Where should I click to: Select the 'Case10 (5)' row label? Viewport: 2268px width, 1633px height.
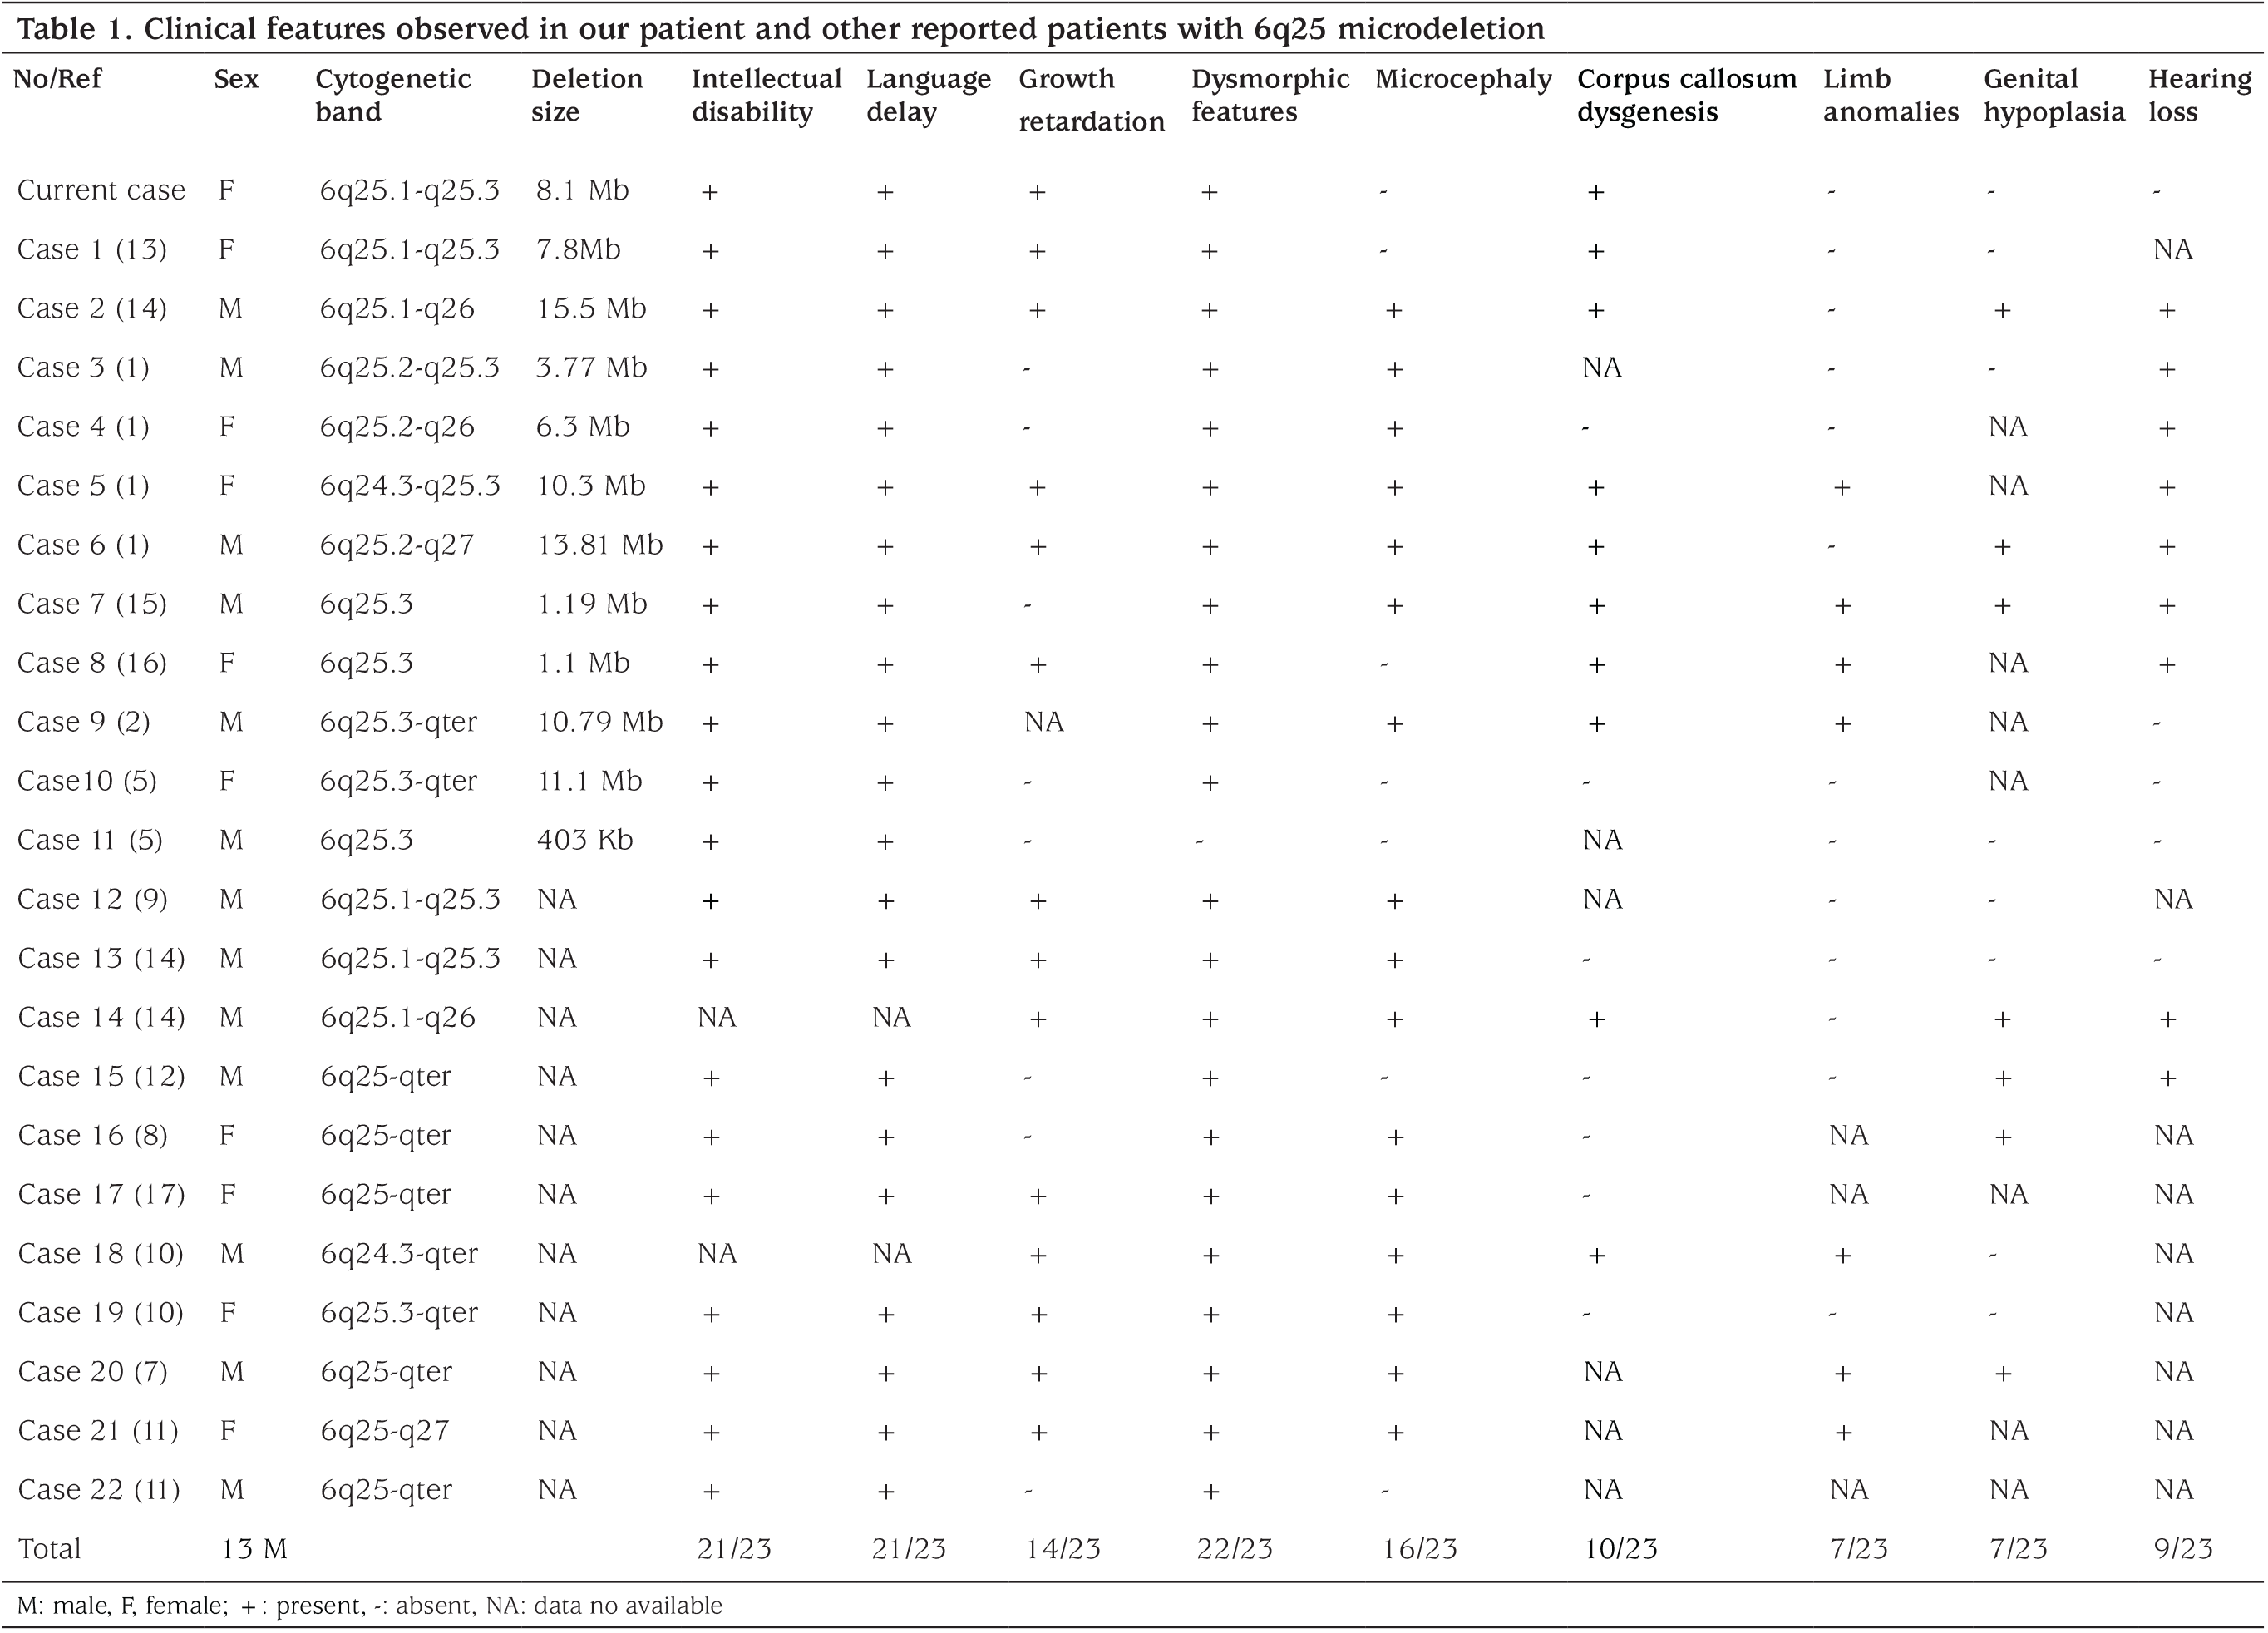(87, 780)
